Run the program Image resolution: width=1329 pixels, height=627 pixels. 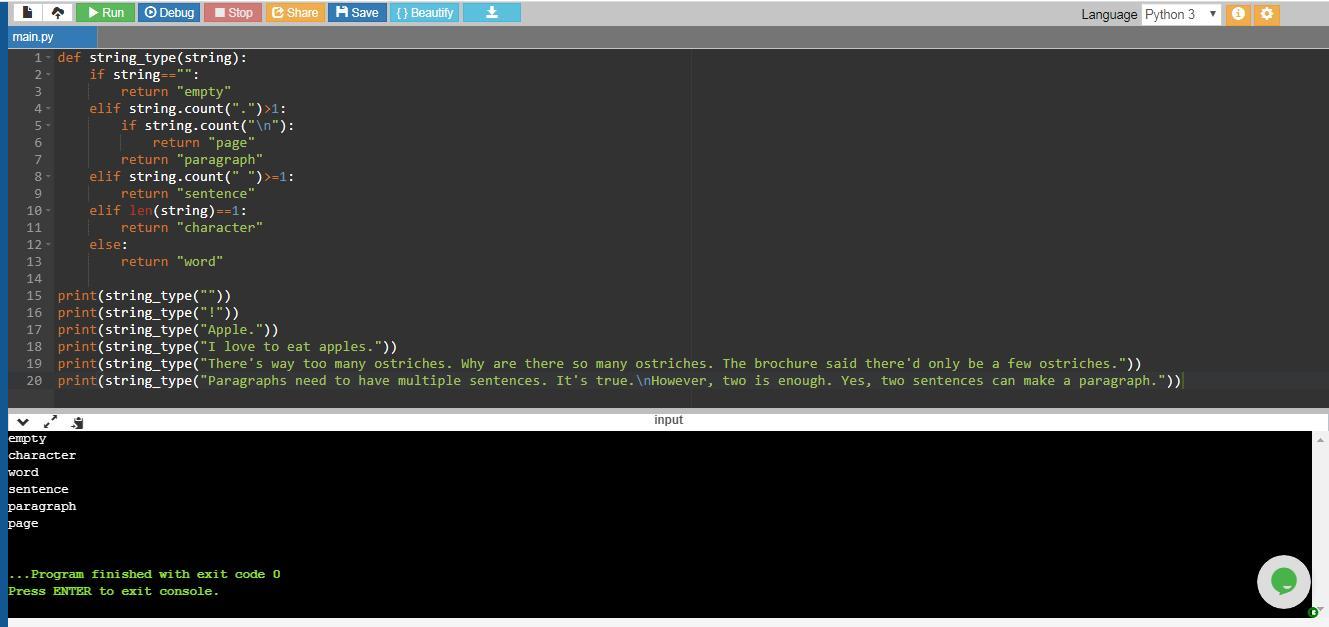coord(105,13)
